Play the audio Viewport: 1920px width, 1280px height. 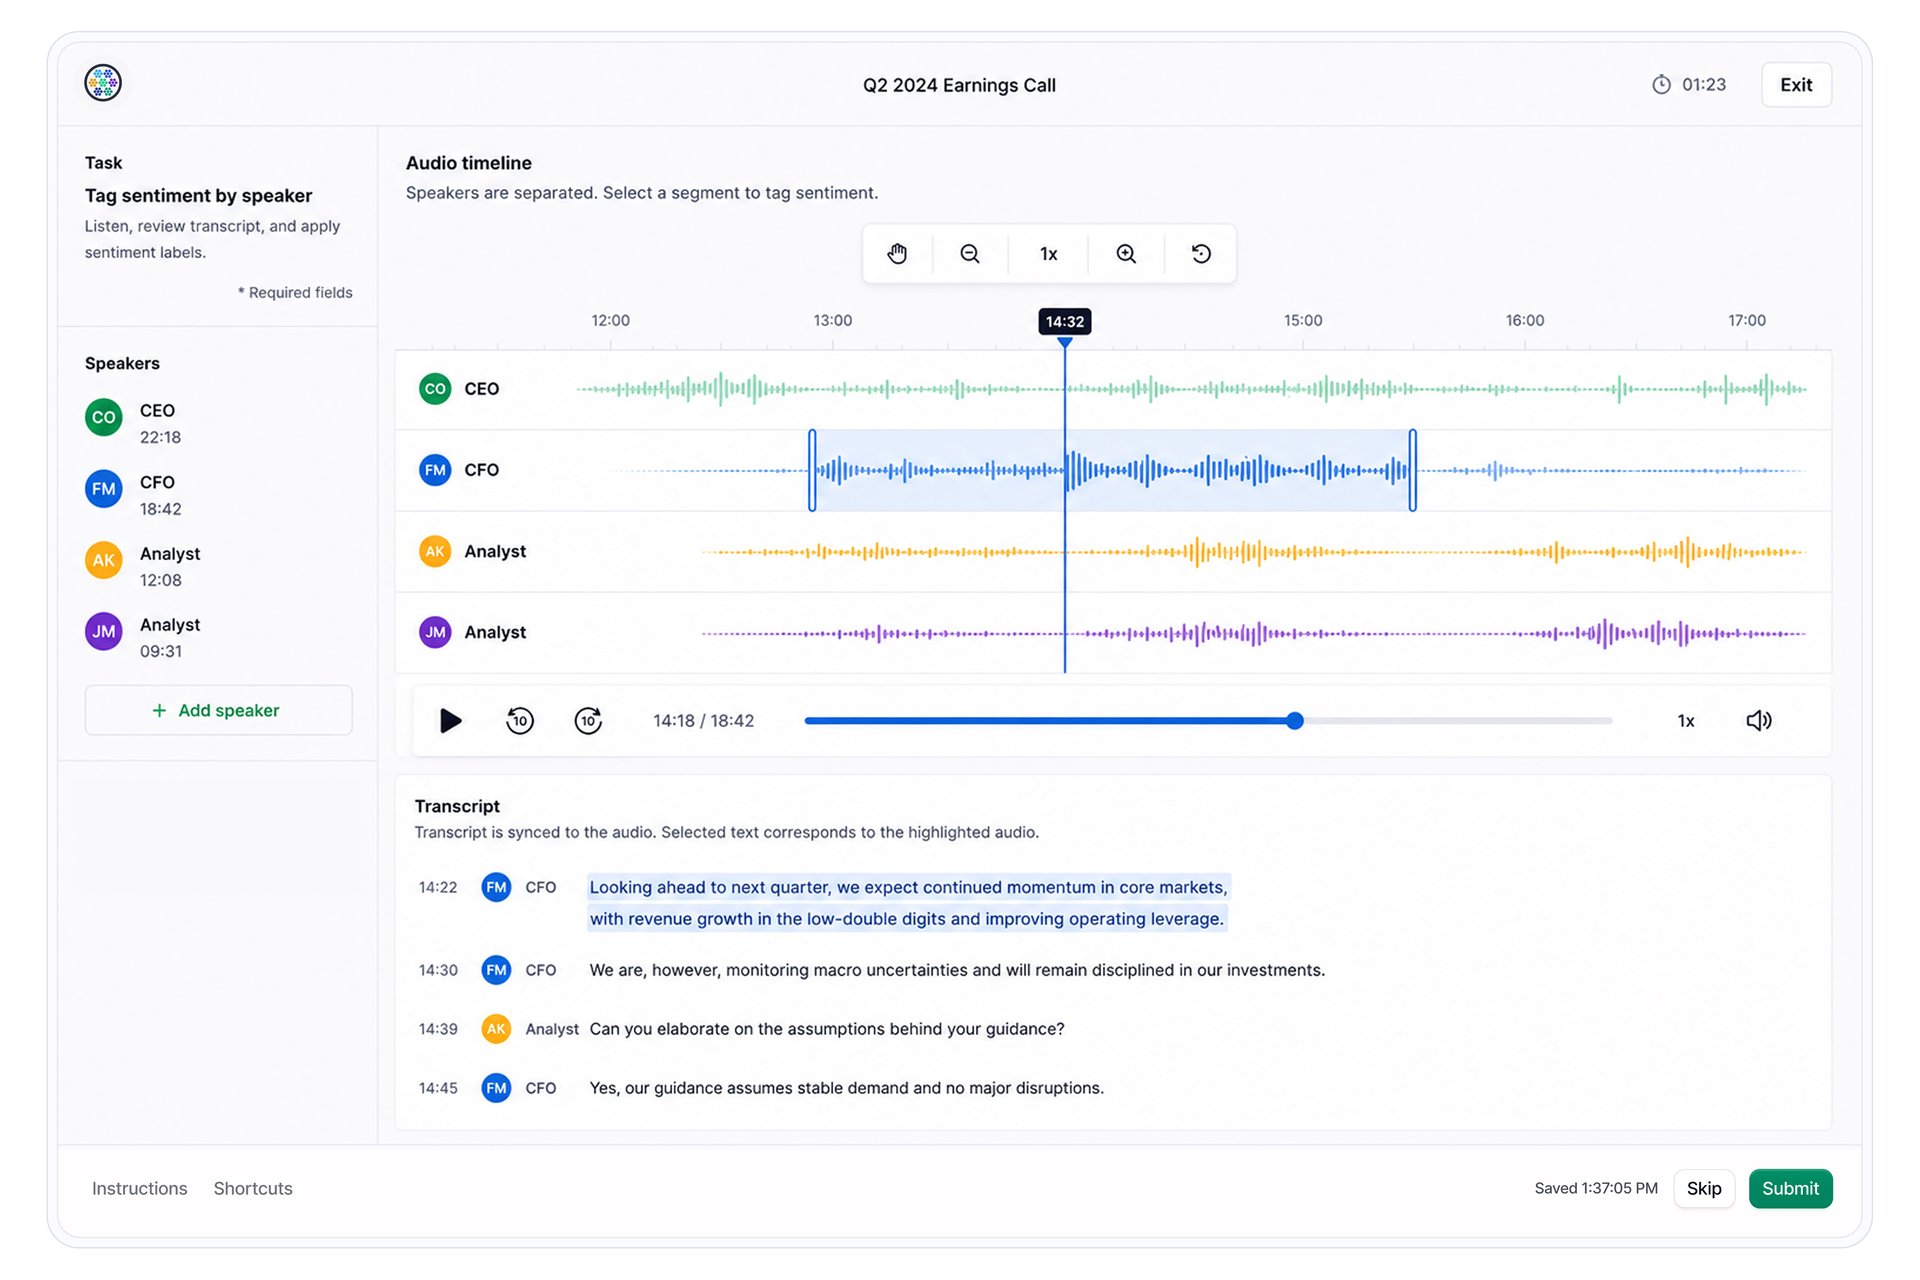click(451, 720)
